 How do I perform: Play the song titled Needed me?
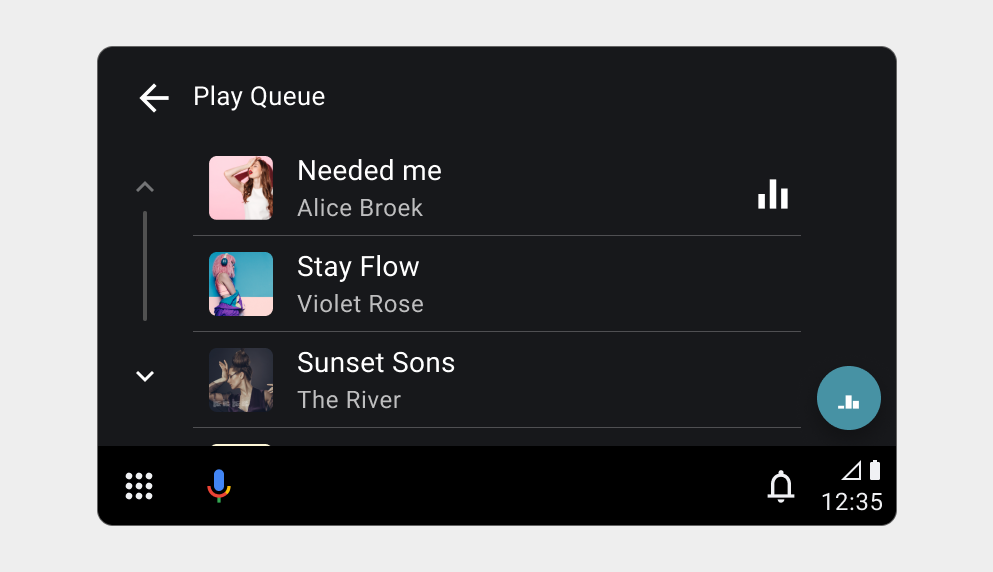pyautogui.click(x=369, y=171)
